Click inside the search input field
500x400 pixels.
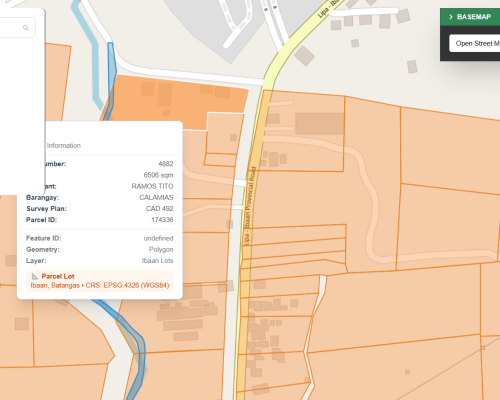pos(17,28)
